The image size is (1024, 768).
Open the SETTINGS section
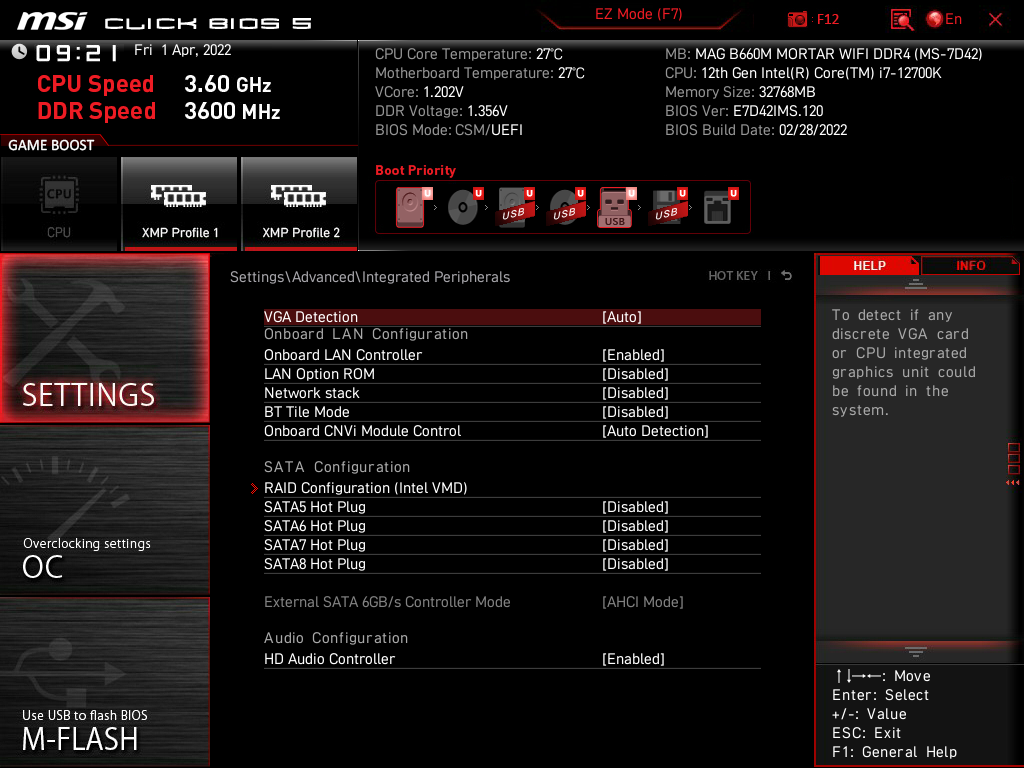[104, 338]
